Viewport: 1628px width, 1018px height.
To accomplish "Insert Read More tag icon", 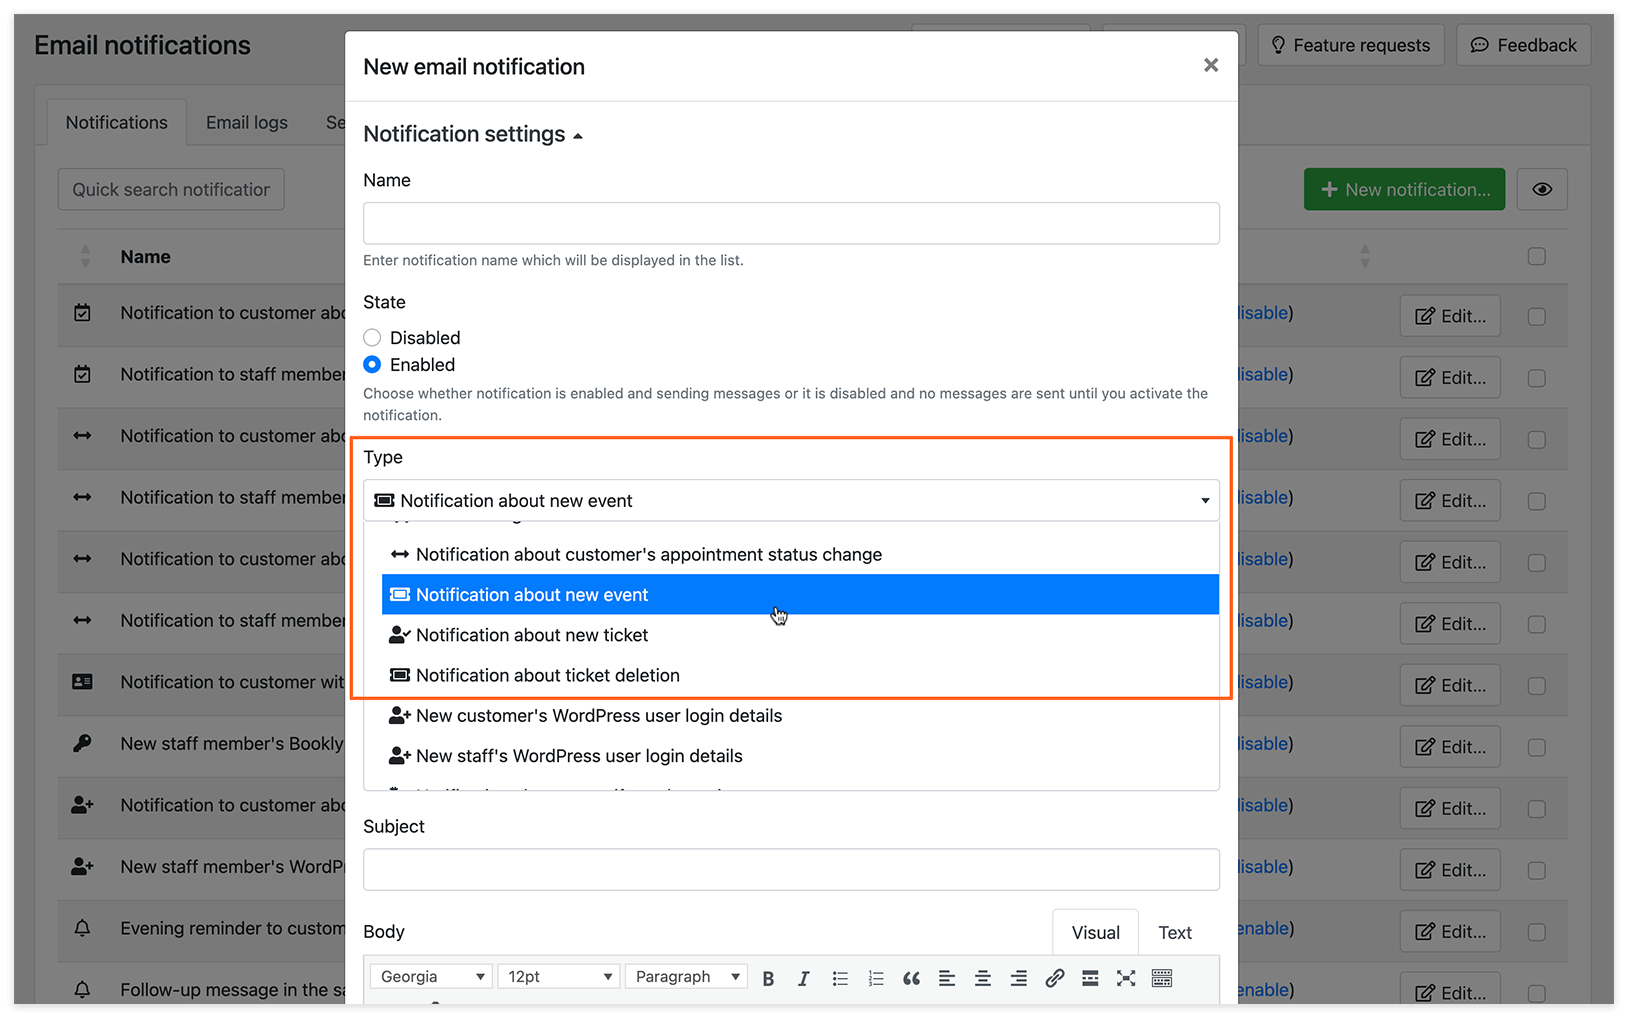I will (x=1090, y=978).
